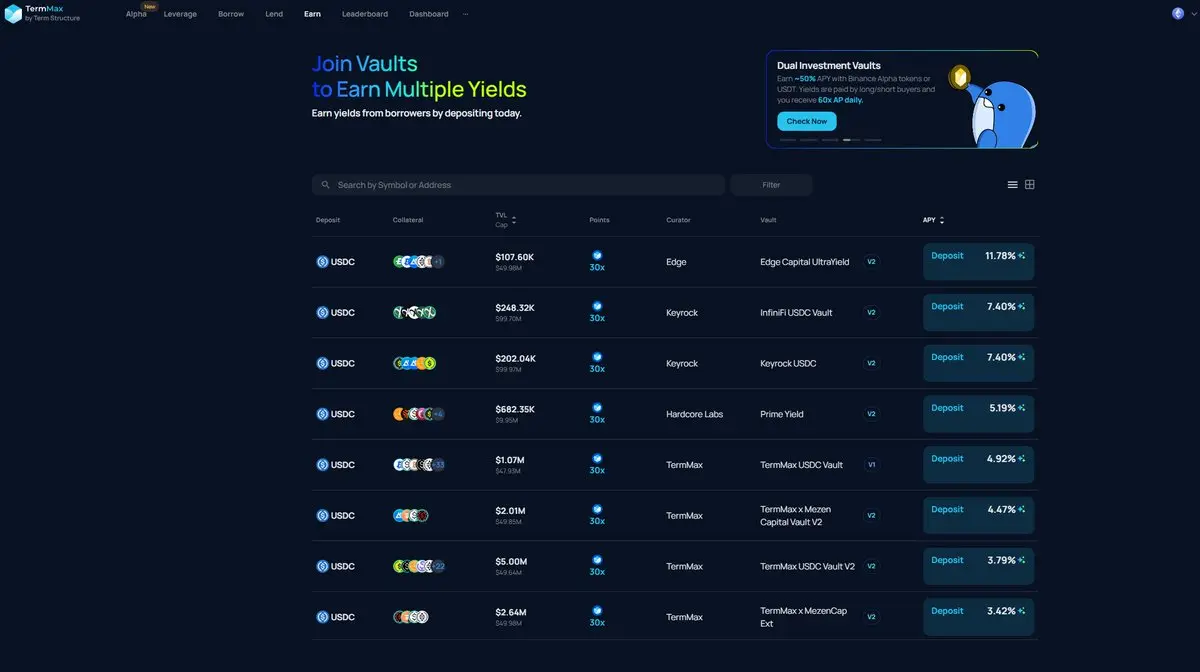Click the +1 collateral badge in Edge Capital UltraYield row

click(x=438, y=262)
